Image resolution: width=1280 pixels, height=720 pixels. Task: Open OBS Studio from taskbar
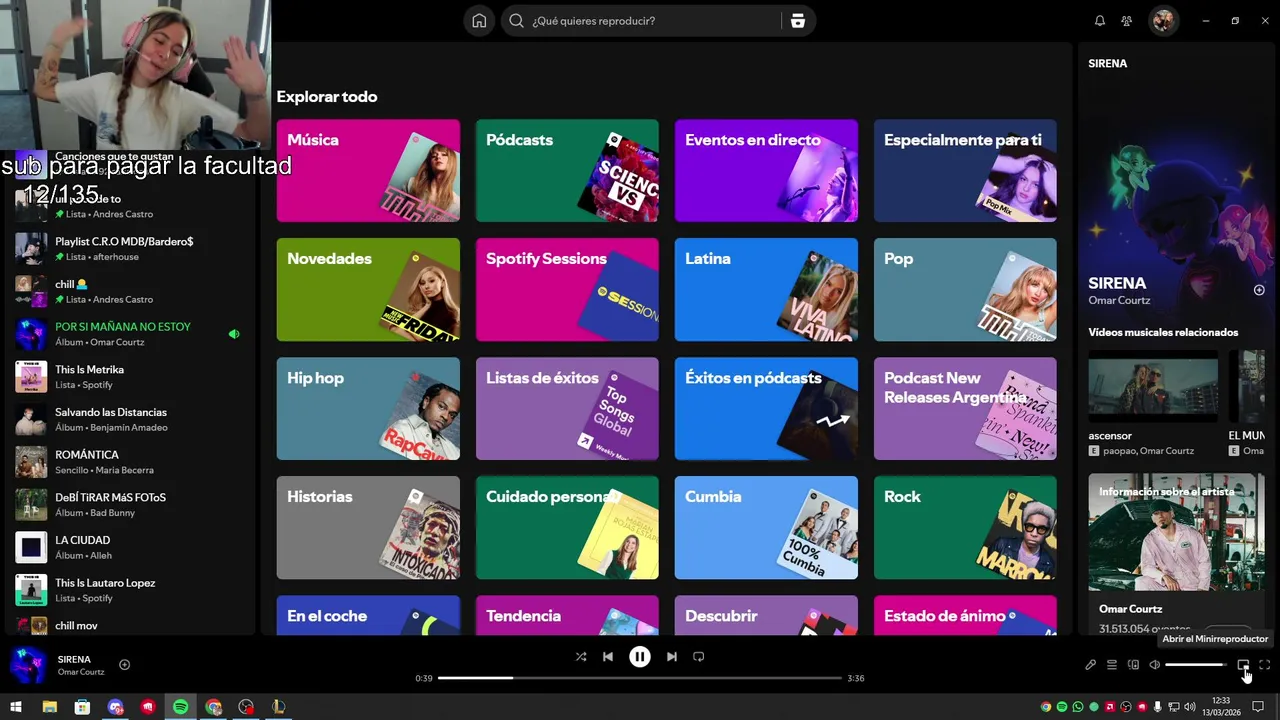pyautogui.click(x=246, y=707)
